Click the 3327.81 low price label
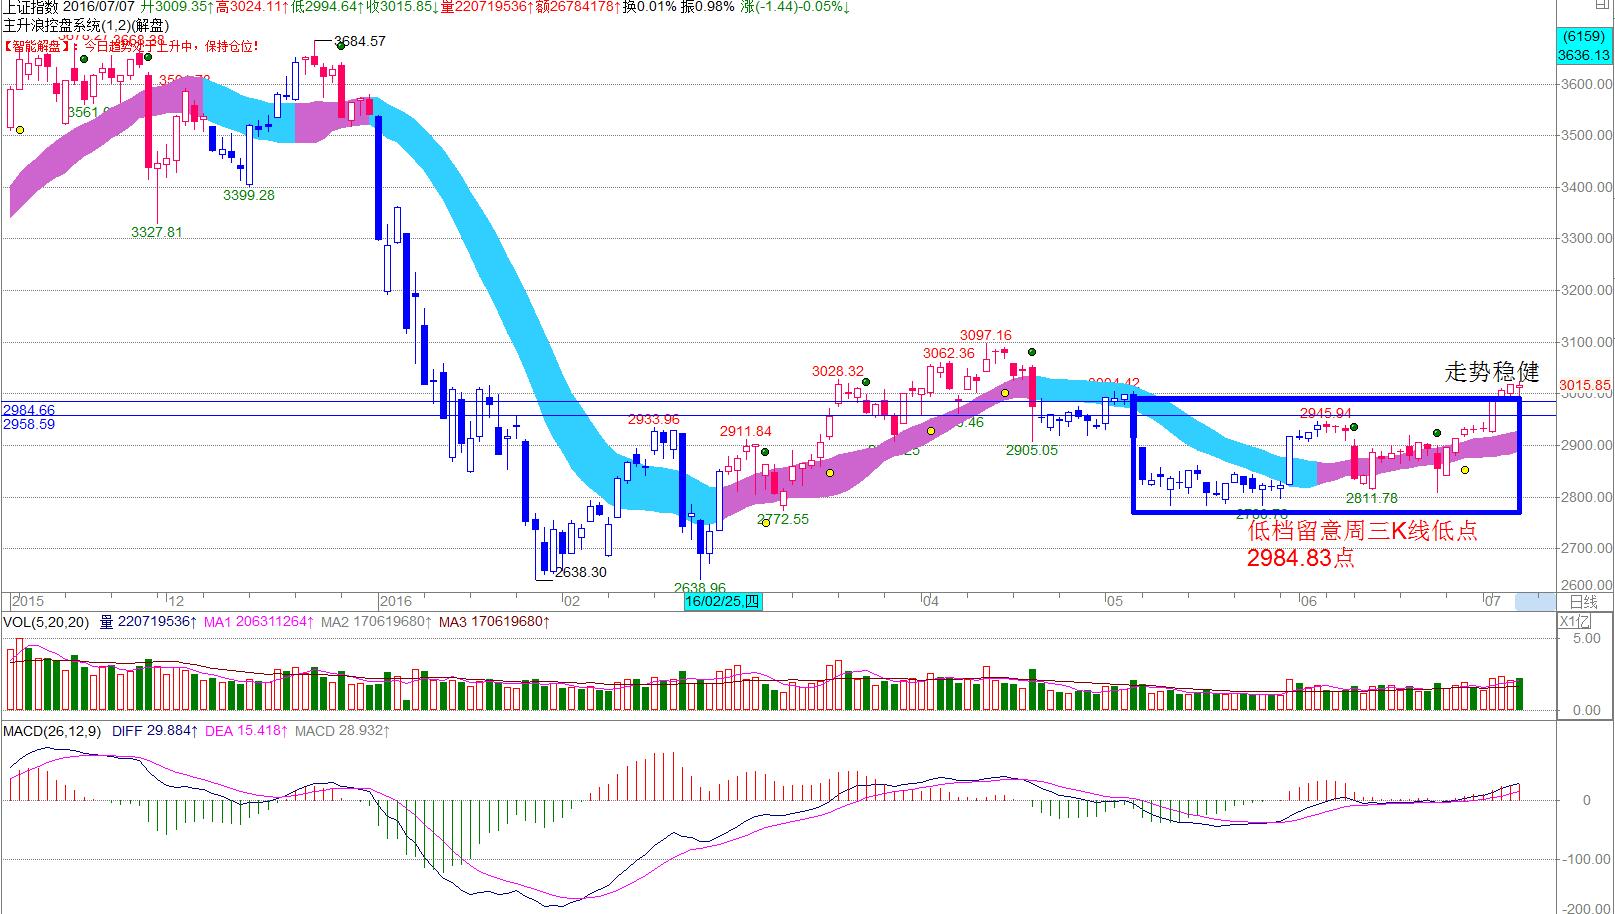 tap(157, 232)
